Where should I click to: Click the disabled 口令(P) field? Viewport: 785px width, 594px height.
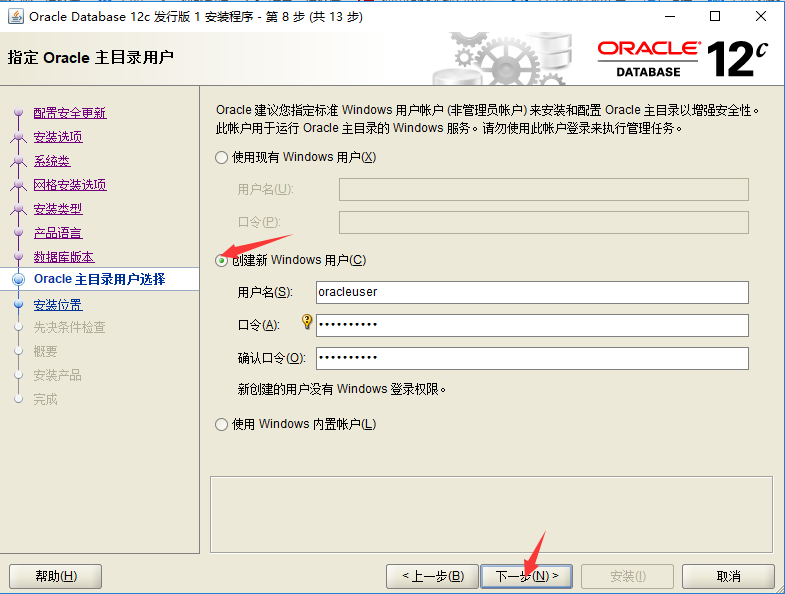tap(544, 222)
